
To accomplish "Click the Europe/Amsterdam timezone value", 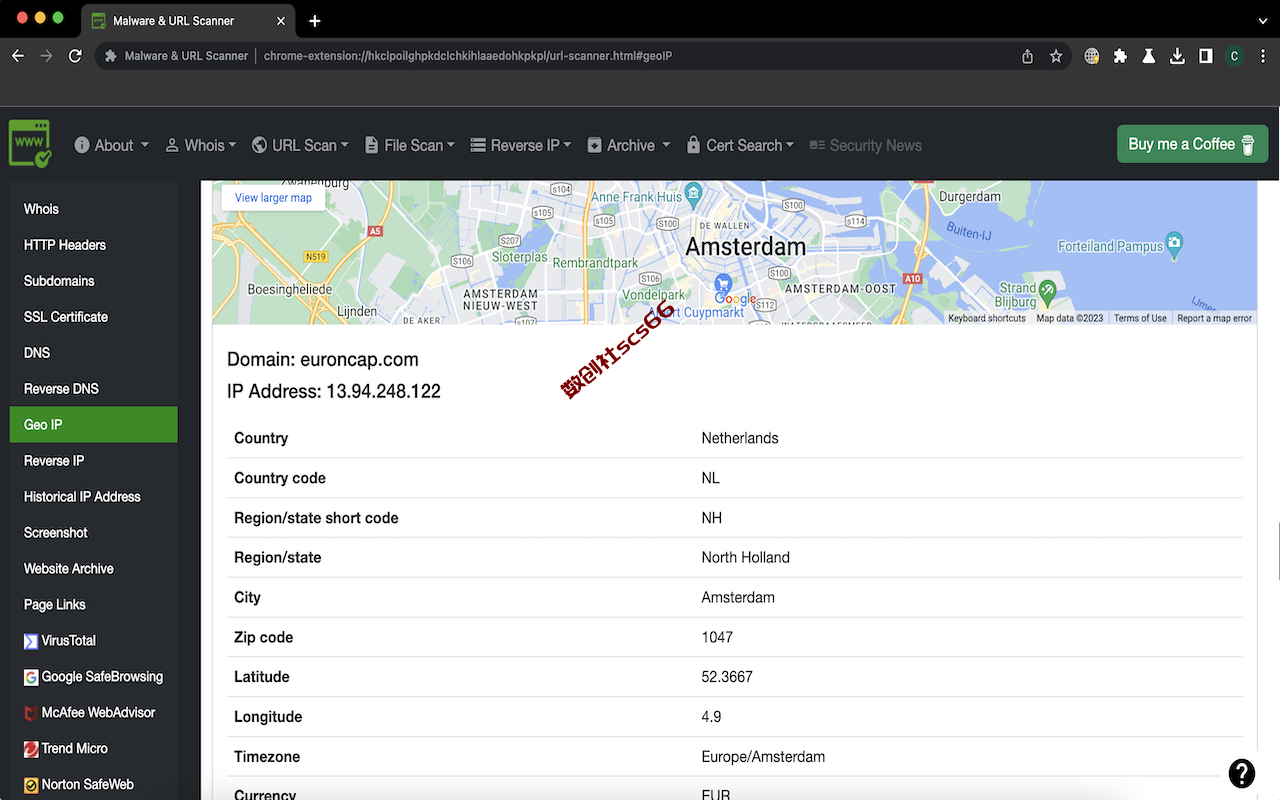I will 763,757.
